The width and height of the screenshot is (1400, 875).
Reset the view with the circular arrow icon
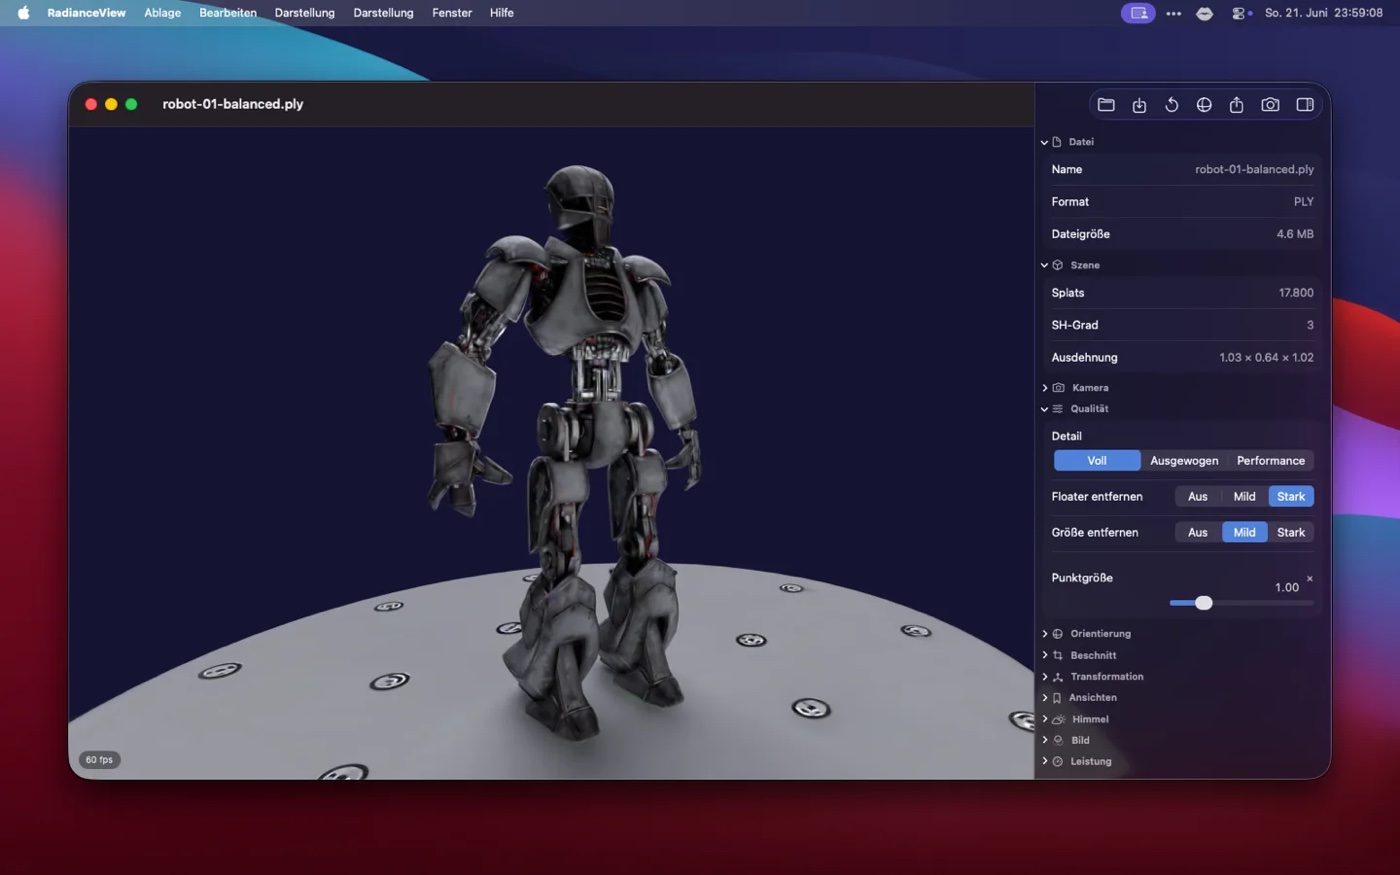(x=1172, y=105)
